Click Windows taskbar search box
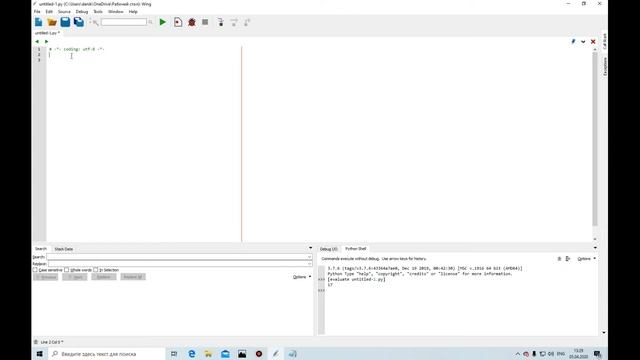This screenshot has height=360, width=640. tap(107, 354)
